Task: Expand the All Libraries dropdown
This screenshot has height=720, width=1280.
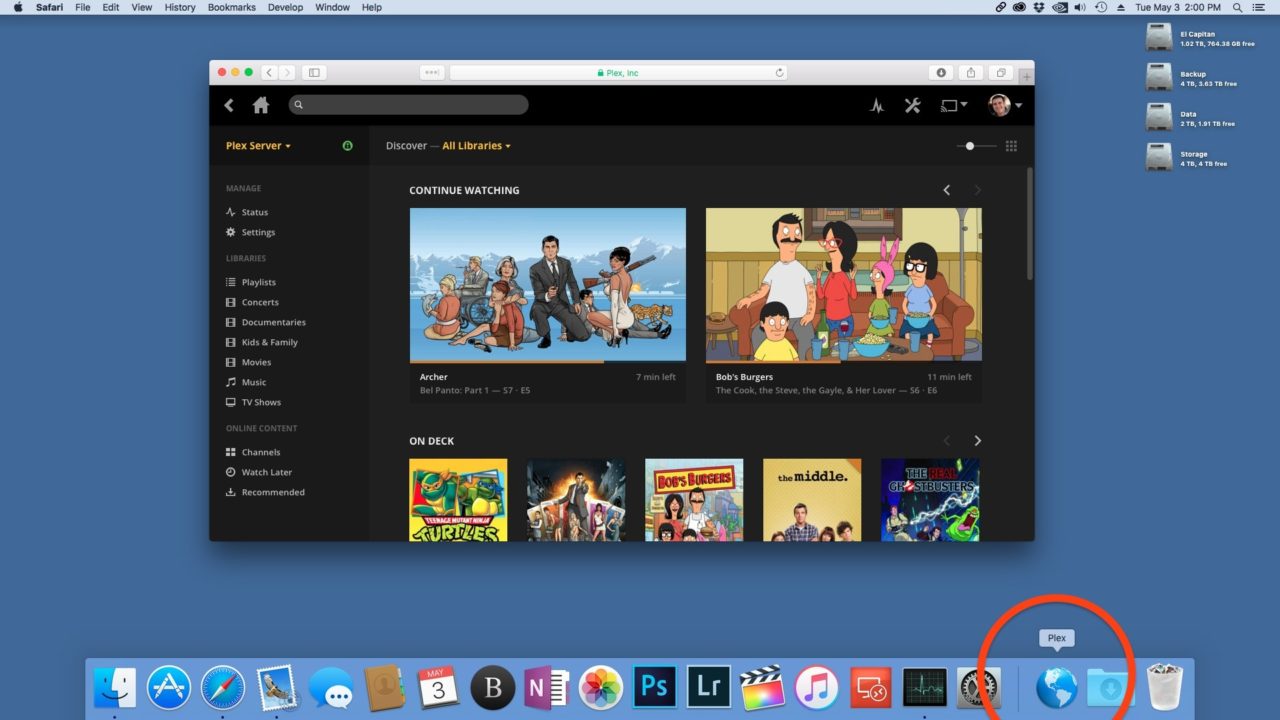Action: tap(476, 146)
